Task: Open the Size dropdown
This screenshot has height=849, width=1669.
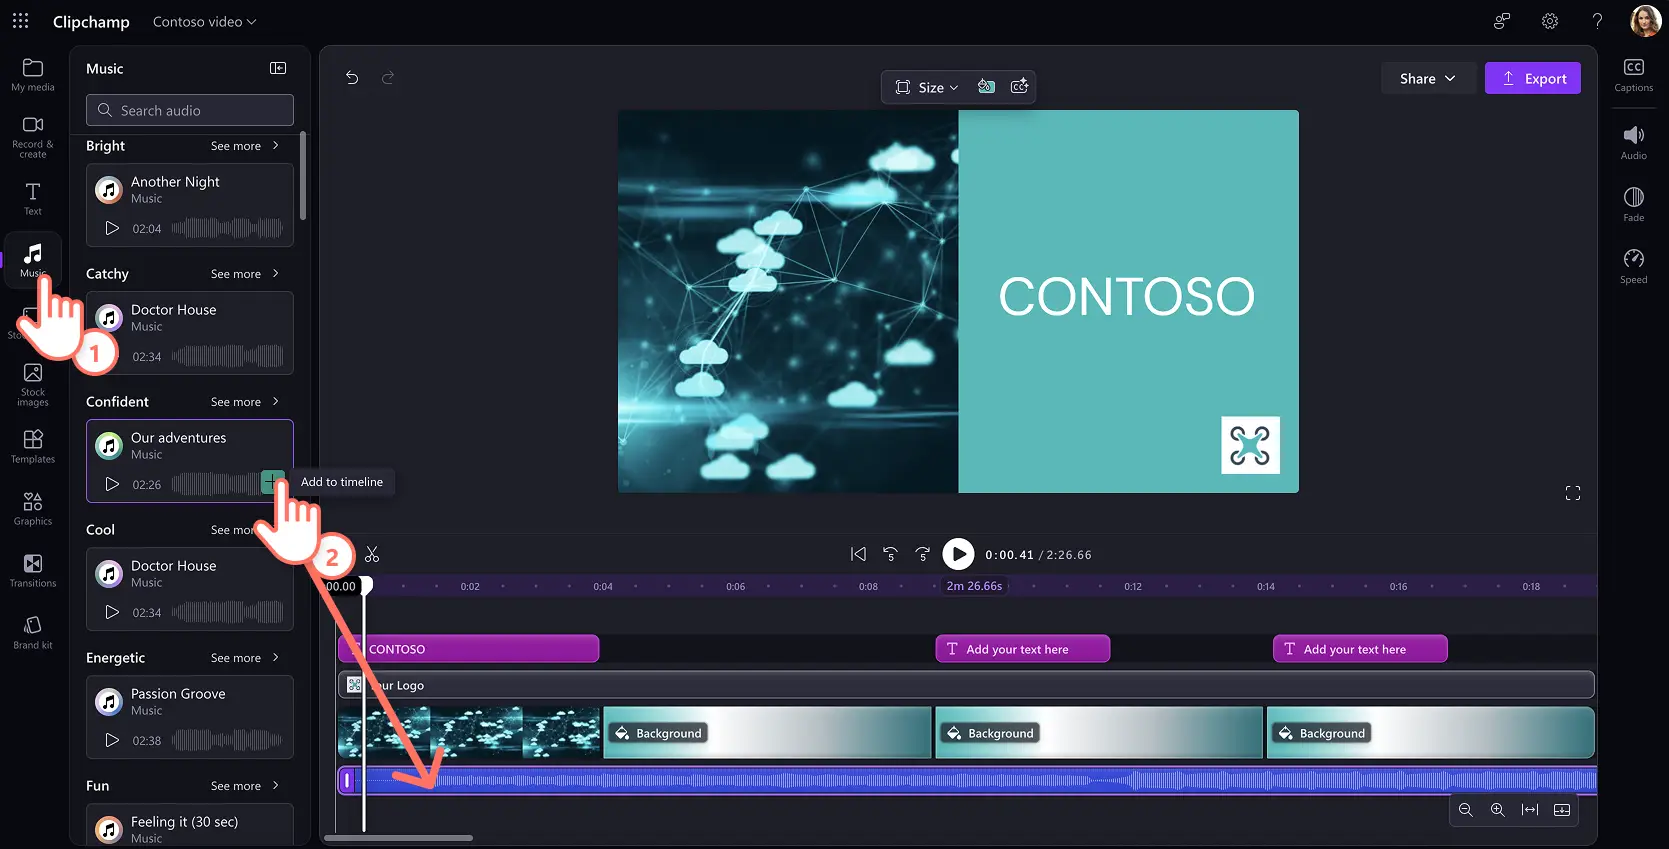Action: pyautogui.click(x=926, y=87)
